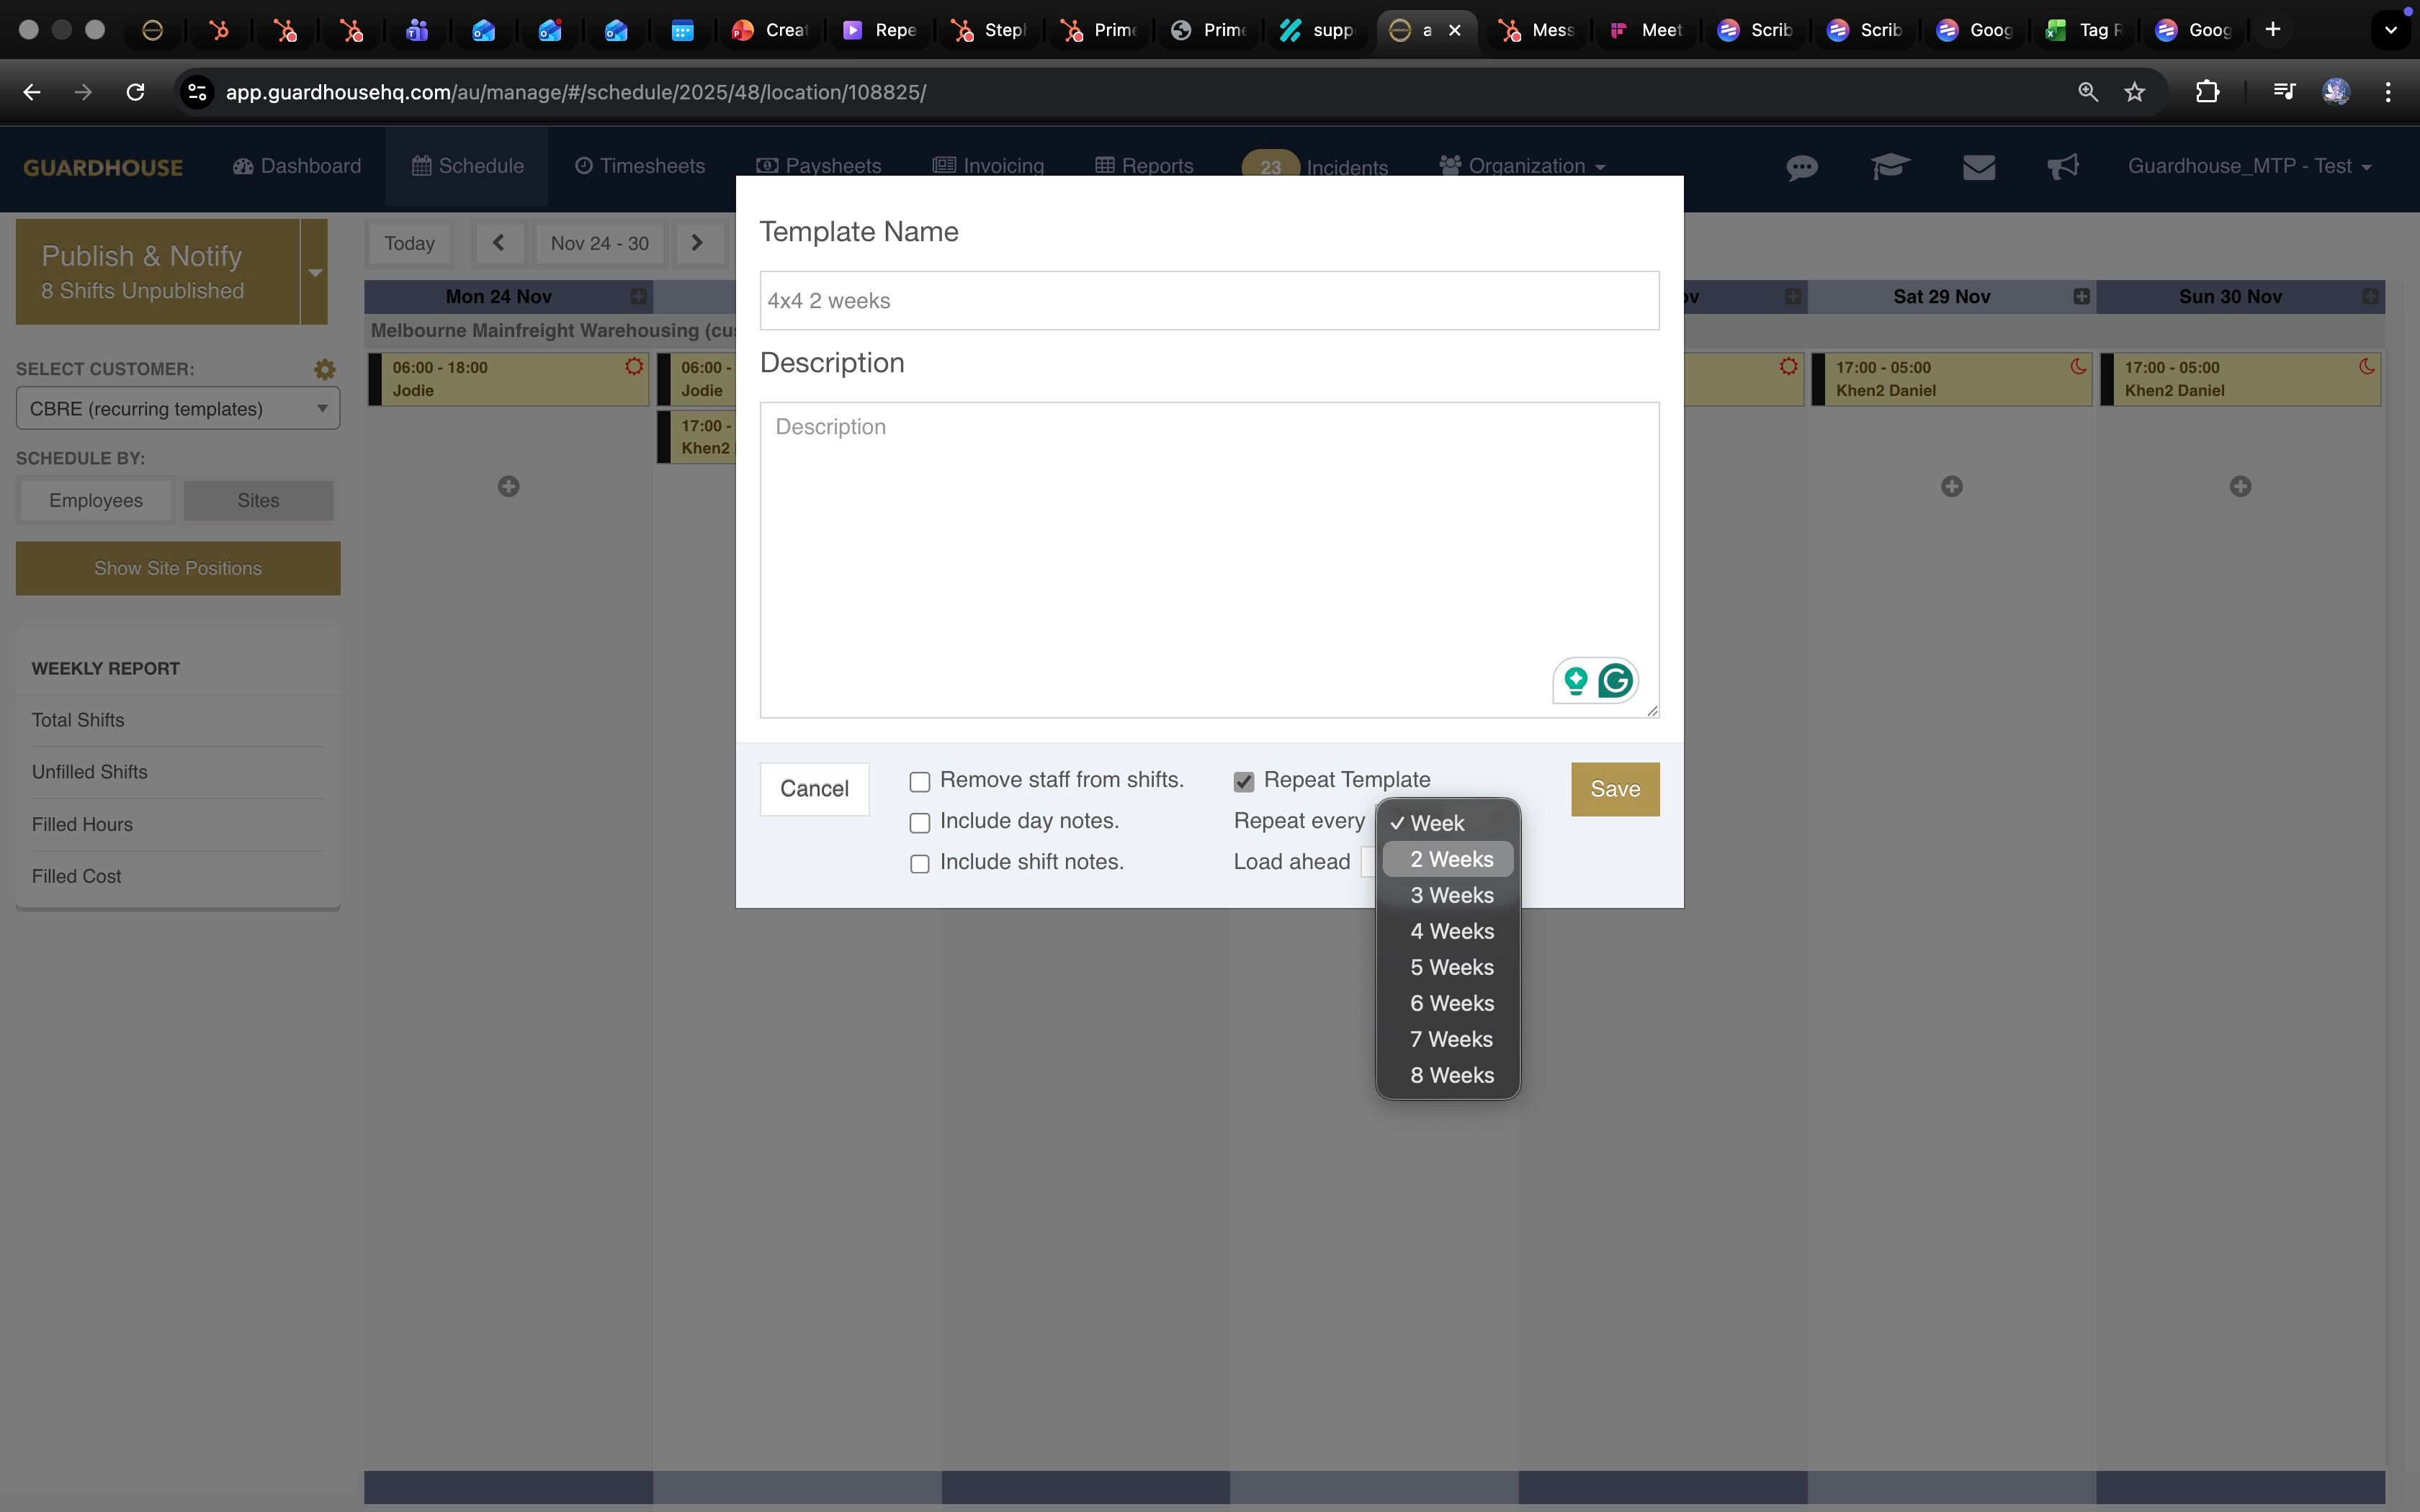Open the graduation cap training icon
Viewport: 2420px width, 1512px height.
click(1890, 167)
